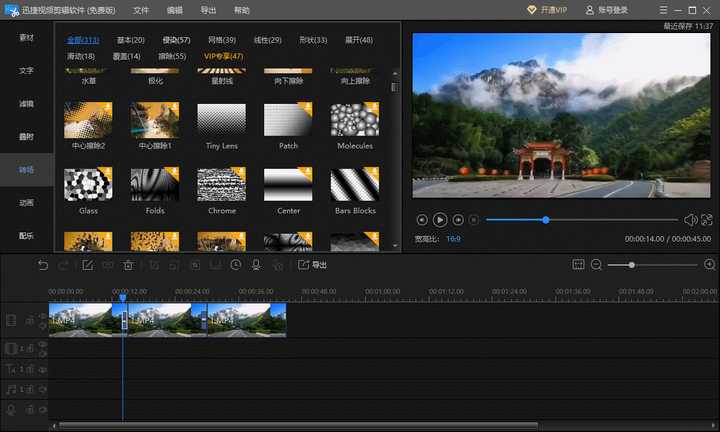Switch to the 素材 sidebar tab

point(26,38)
